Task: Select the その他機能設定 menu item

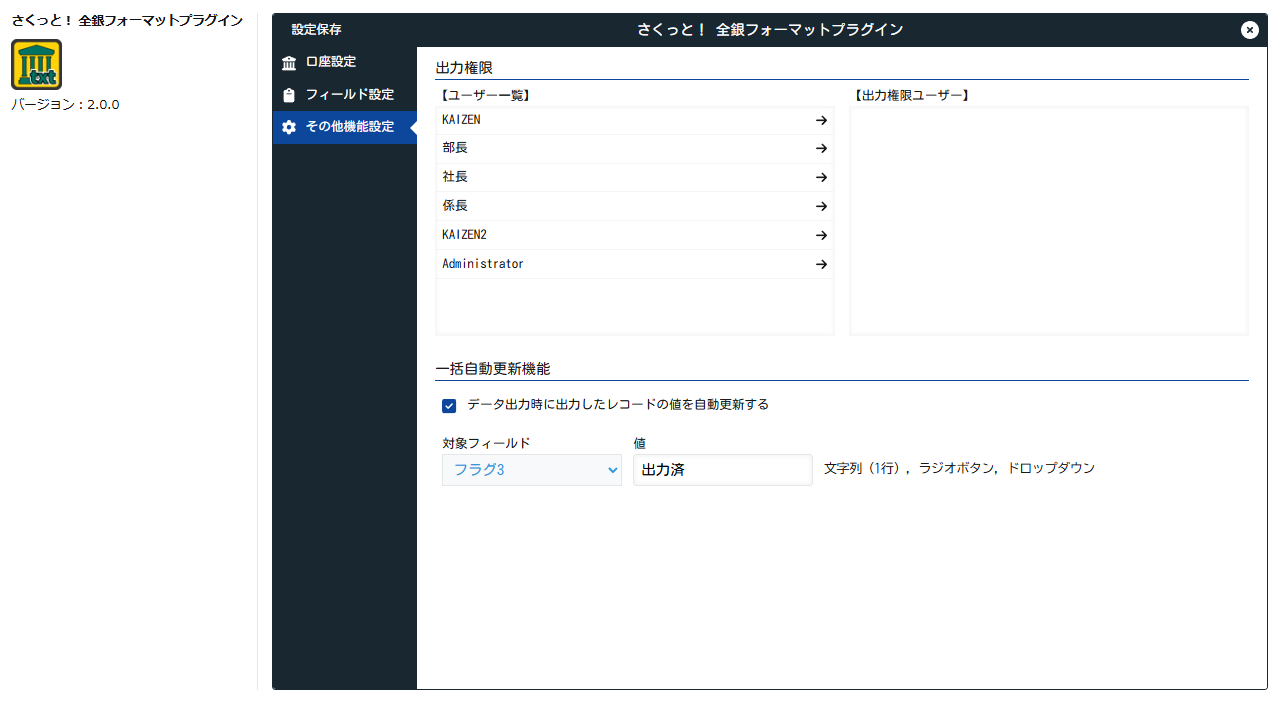Action: (345, 127)
